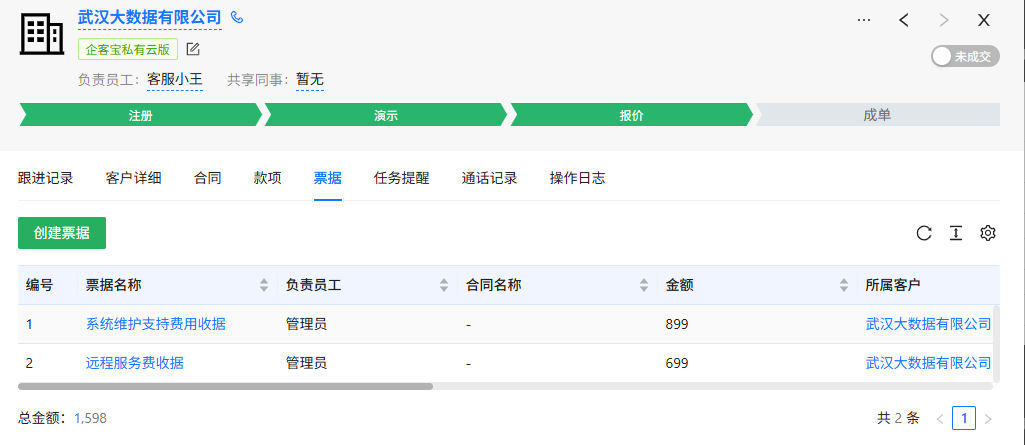The width and height of the screenshot is (1025, 445).
Task: Click the company building icon
Action: pyautogui.click(x=41, y=35)
